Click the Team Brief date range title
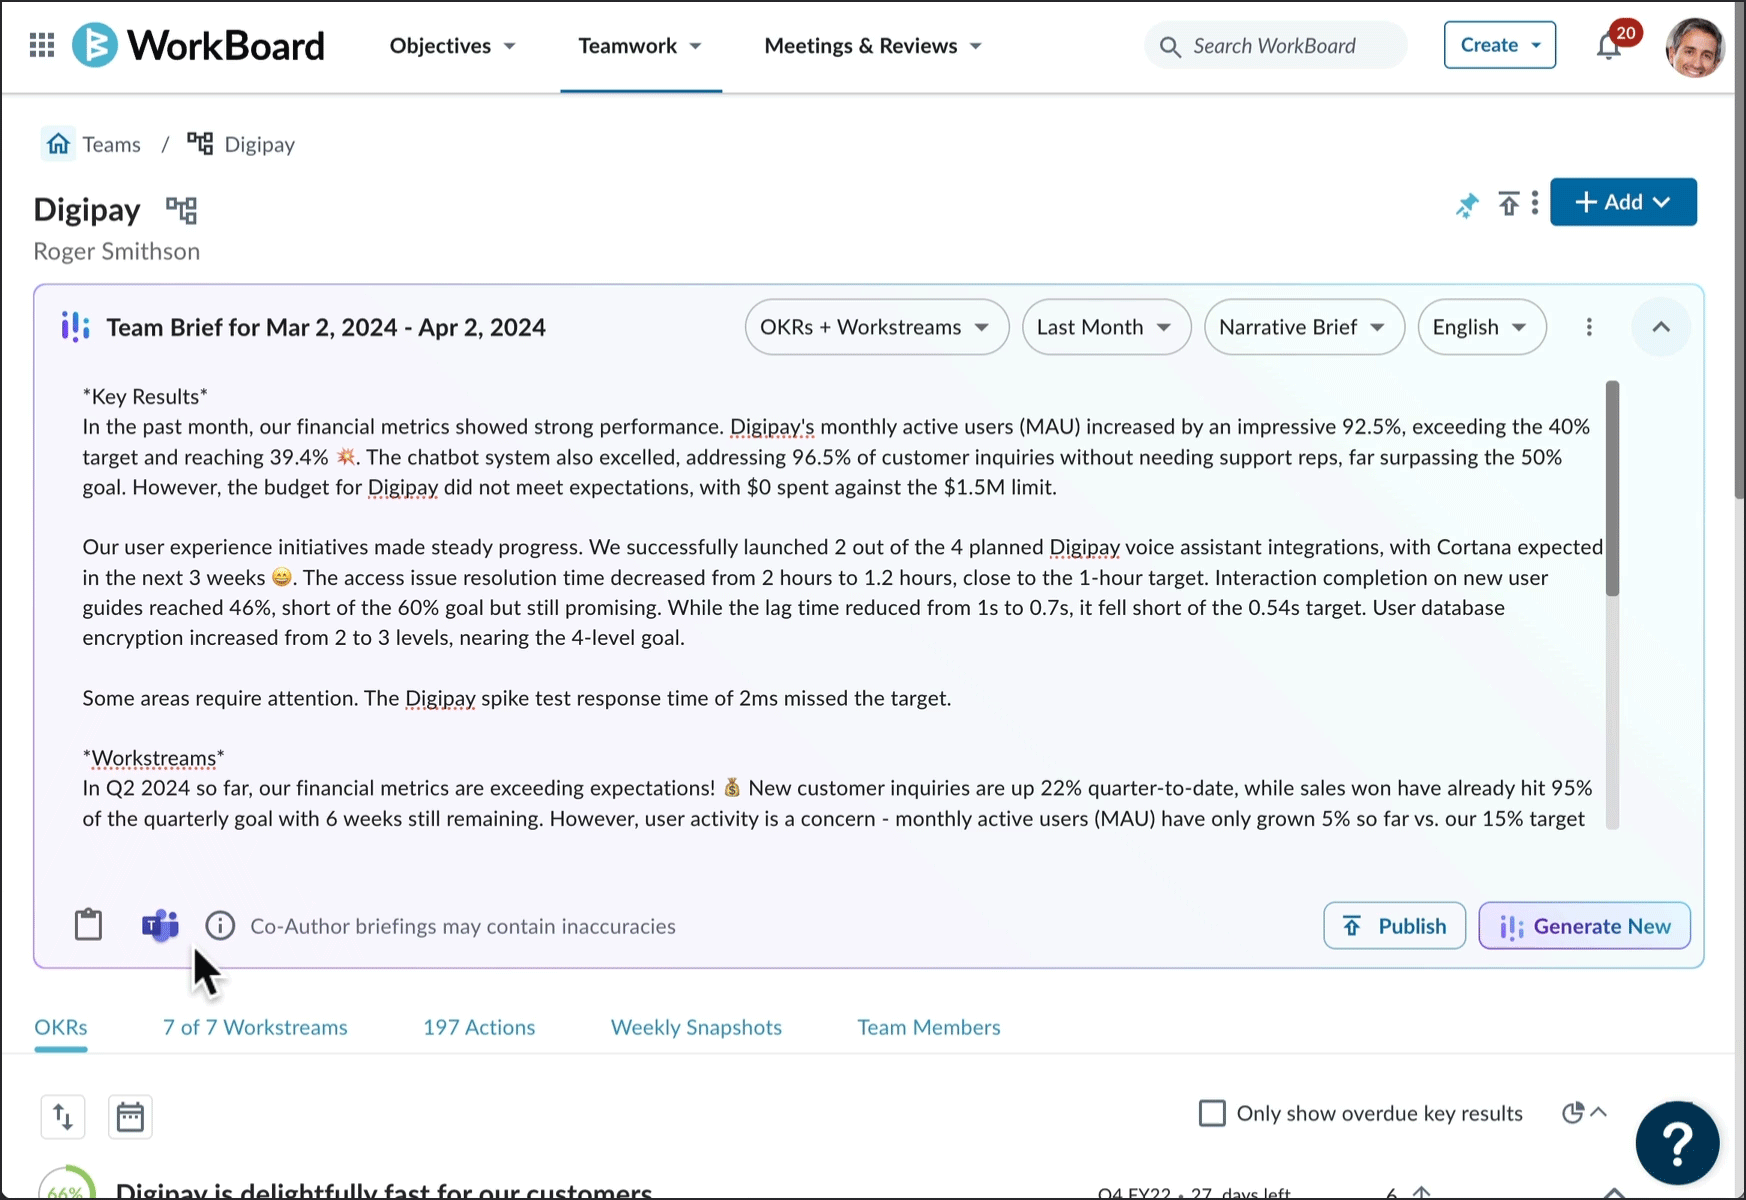This screenshot has height=1200, width=1746. (x=326, y=327)
